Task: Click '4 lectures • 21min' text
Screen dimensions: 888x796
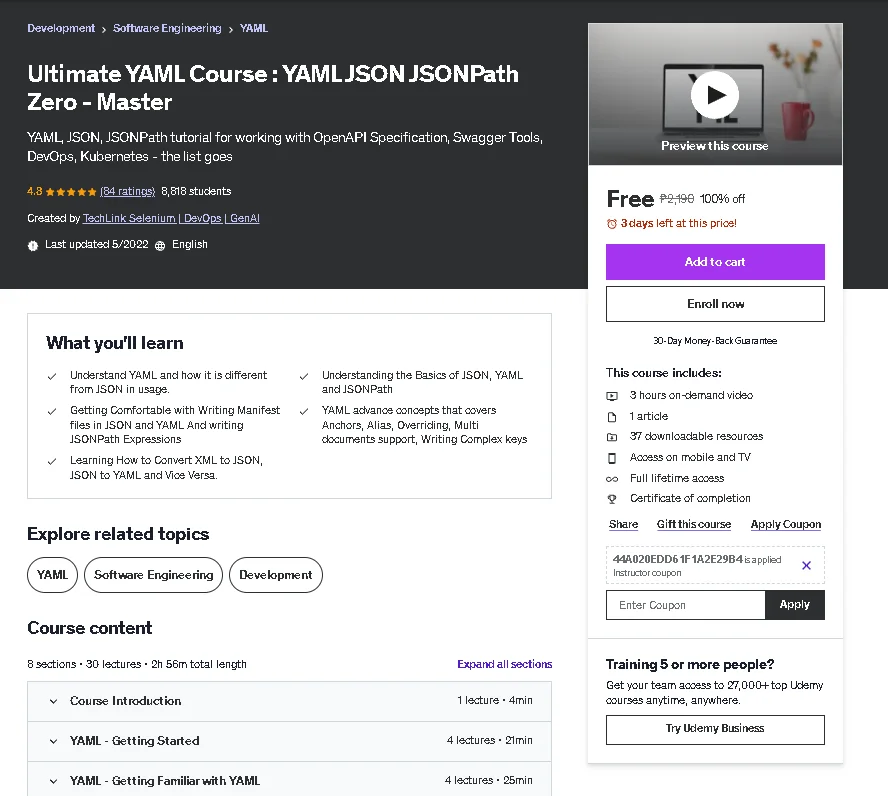Action: tap(490, 741)
